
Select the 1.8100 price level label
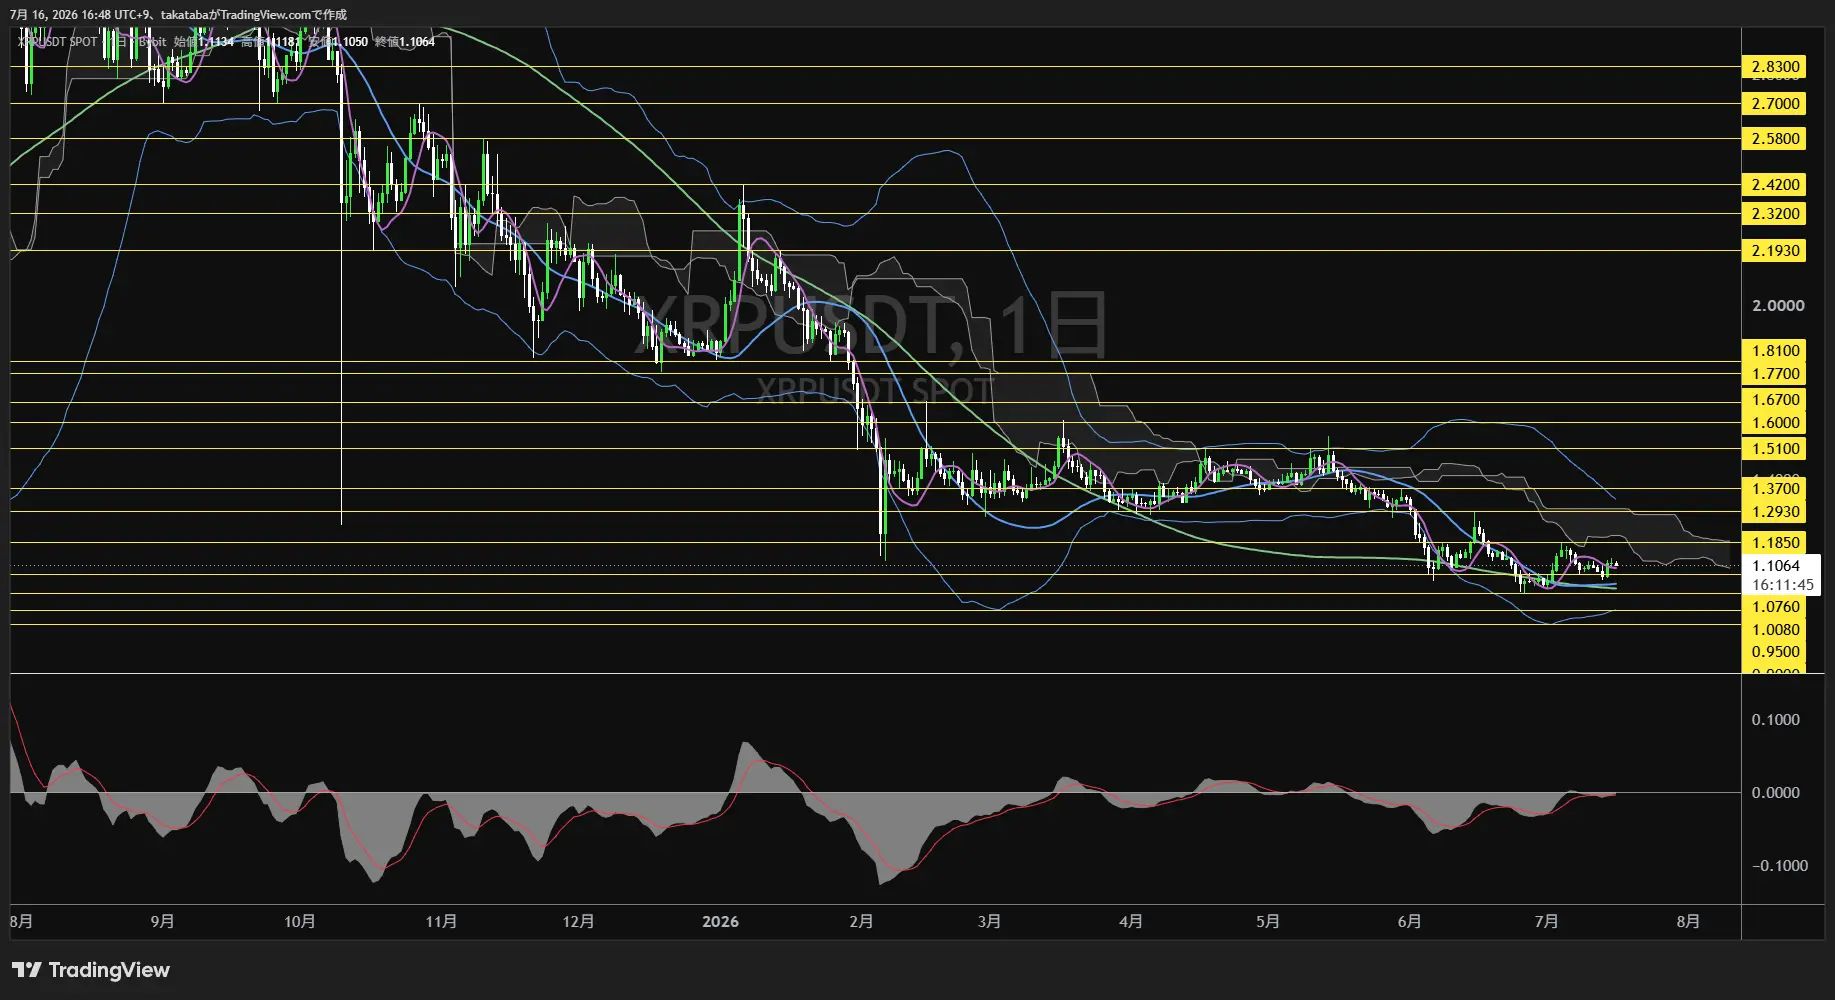coord(1775,350)
